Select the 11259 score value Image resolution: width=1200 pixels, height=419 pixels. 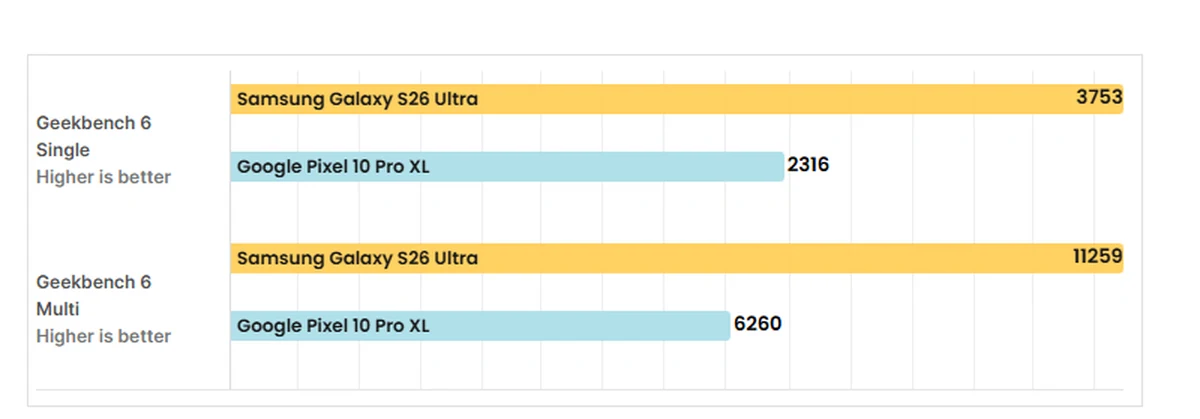pos(1097,257)
